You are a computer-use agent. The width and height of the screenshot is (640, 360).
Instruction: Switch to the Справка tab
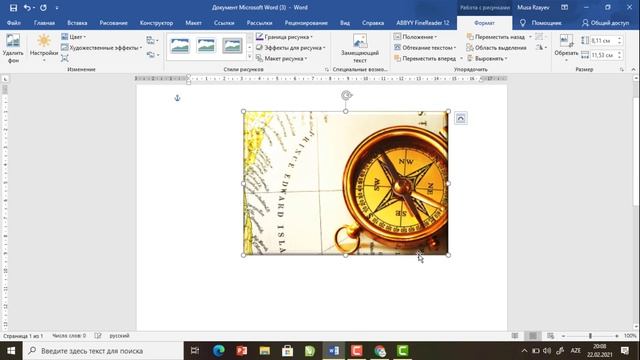373,23
